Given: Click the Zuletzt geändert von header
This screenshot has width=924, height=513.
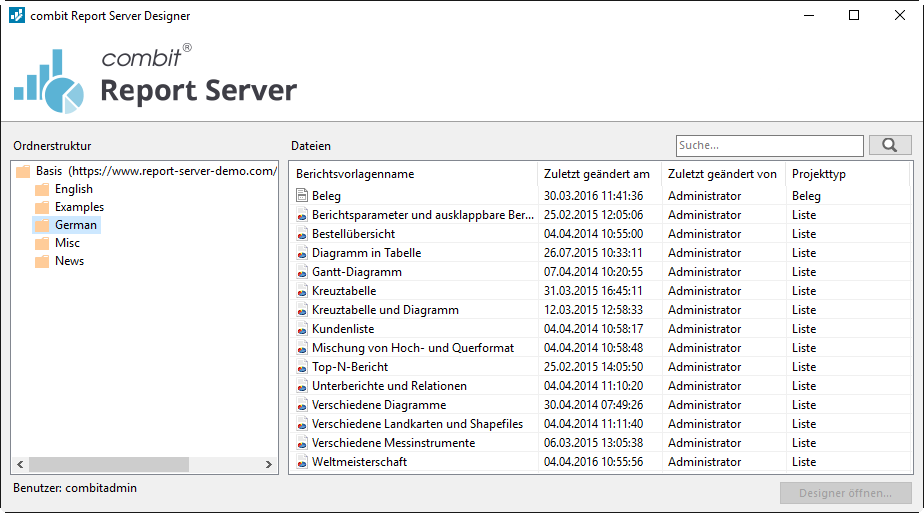Looking at the screenshot, I should 722,174.
